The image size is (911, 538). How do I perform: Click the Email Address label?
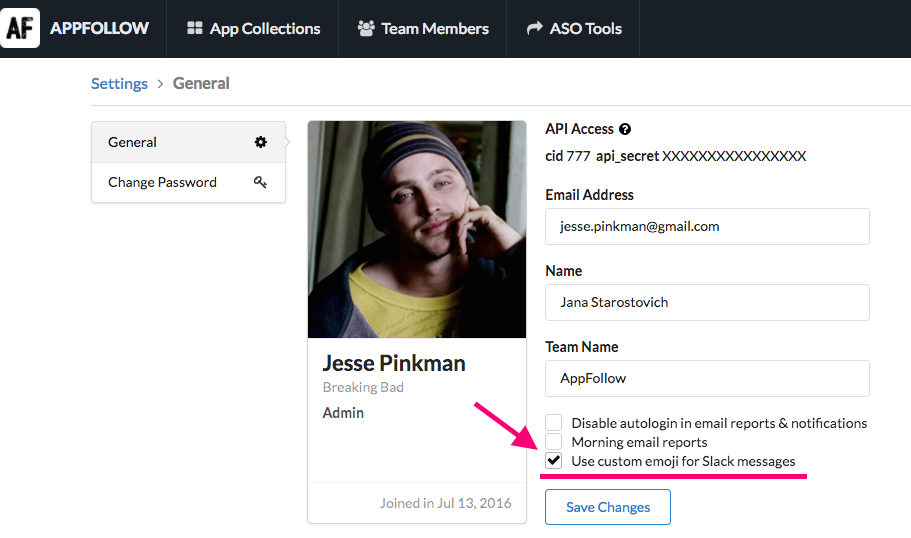tap(589, 195)
